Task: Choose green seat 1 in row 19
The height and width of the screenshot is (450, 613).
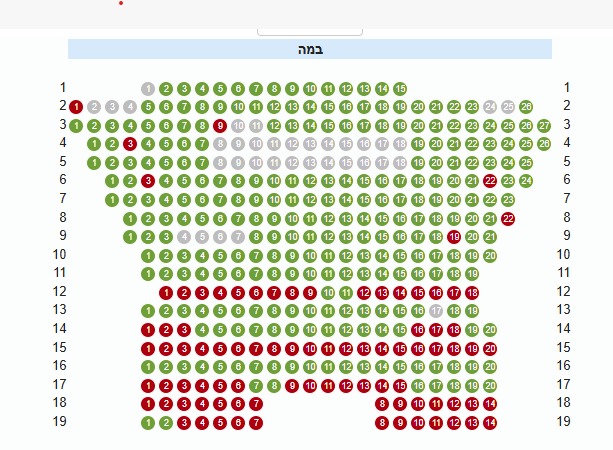Action: pyautogui.click(x=148, y=423)
